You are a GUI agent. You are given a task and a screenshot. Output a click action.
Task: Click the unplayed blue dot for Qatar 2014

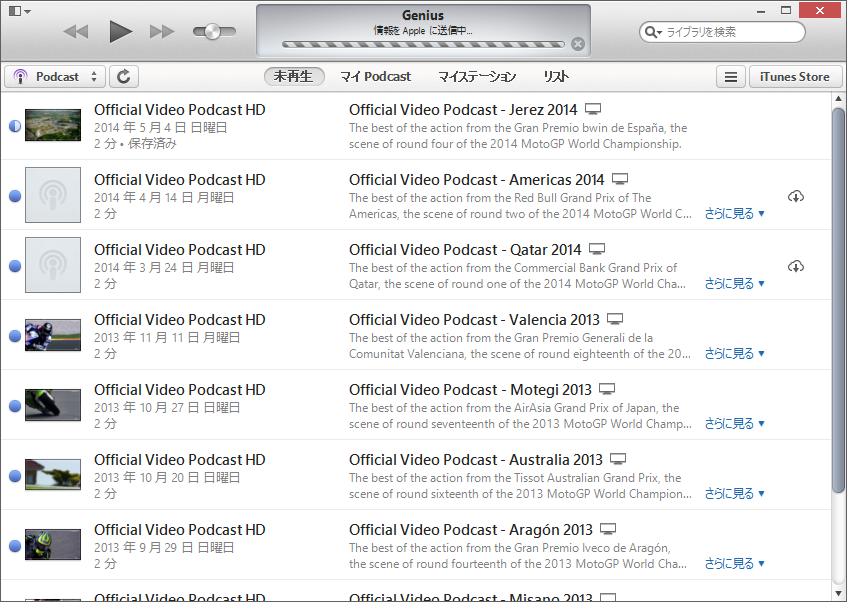(x=15, y=266)
